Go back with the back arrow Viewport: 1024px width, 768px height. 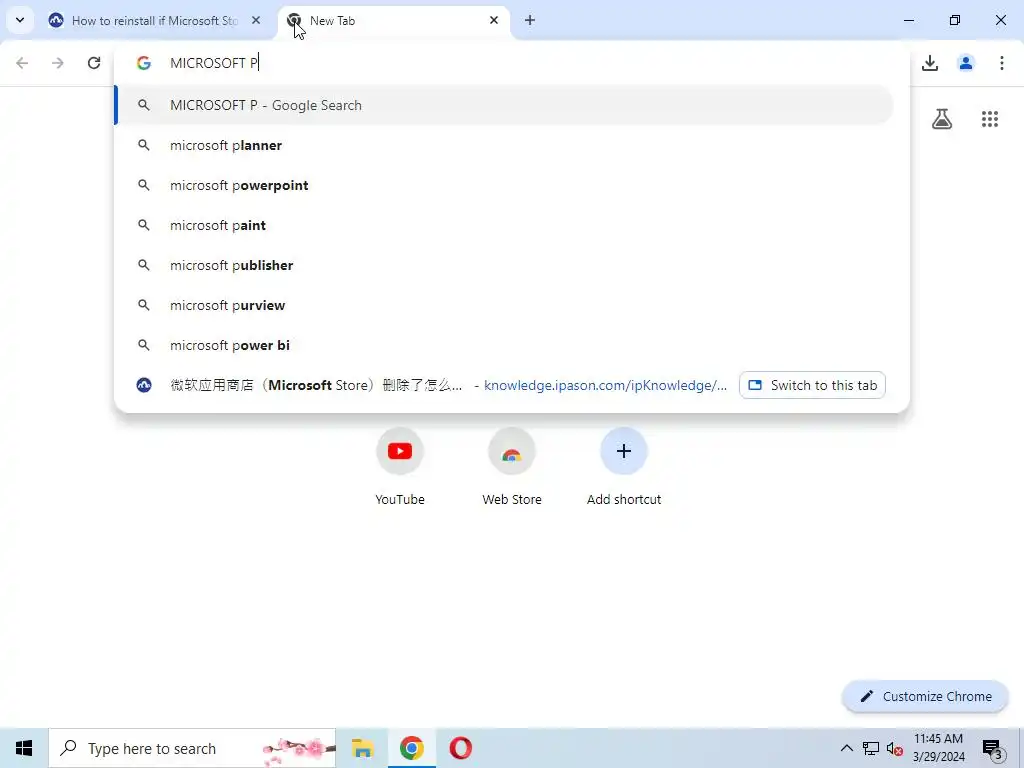pos(22,63)
